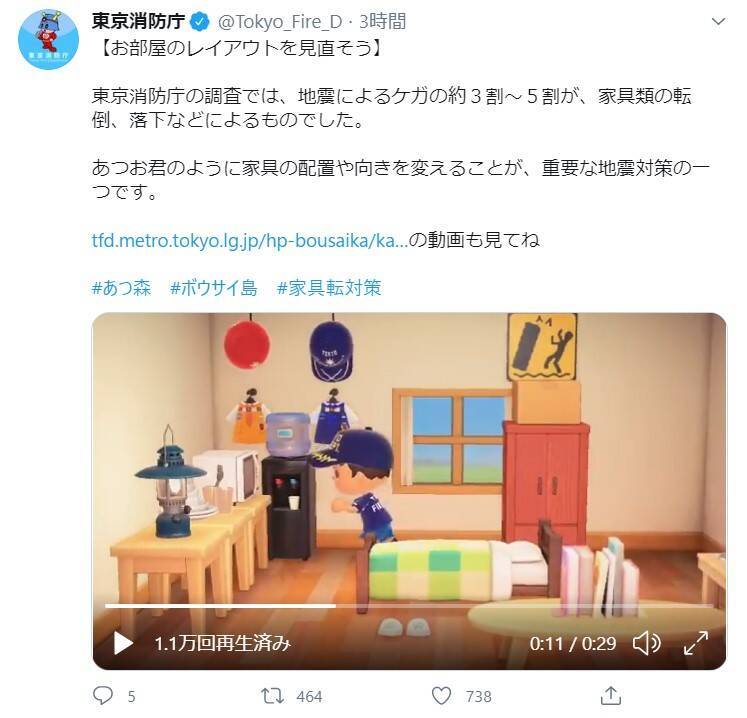Image resolution: width=747 pixels, height=718 pixels.
Task: Open the #ボウサイ島 hashtag
Action: tap(213, 288)
